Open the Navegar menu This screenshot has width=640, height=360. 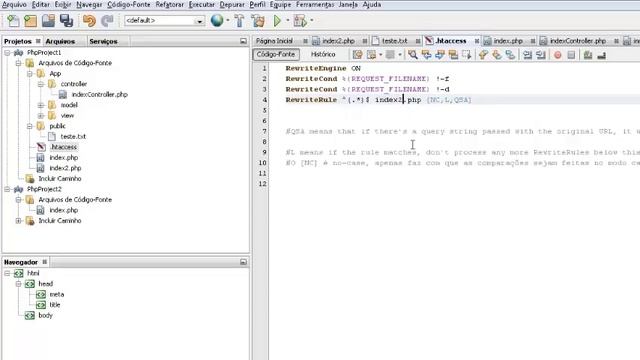tap(89, 4)
